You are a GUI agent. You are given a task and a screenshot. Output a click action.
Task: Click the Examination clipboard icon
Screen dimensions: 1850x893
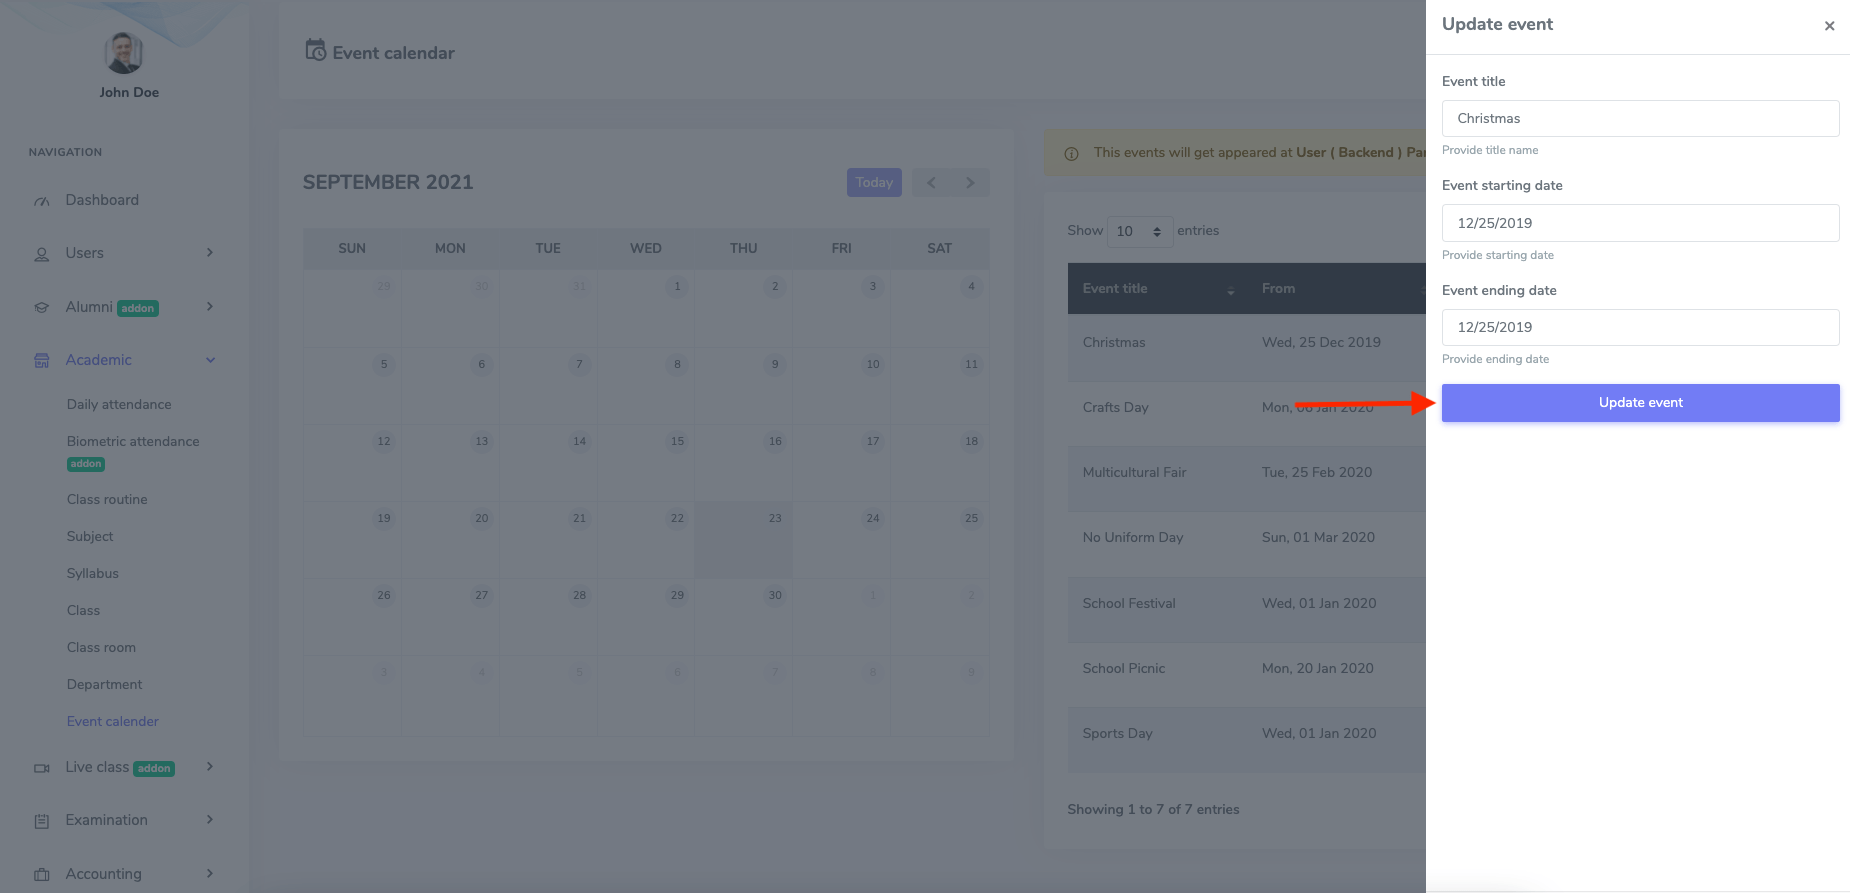42,821
